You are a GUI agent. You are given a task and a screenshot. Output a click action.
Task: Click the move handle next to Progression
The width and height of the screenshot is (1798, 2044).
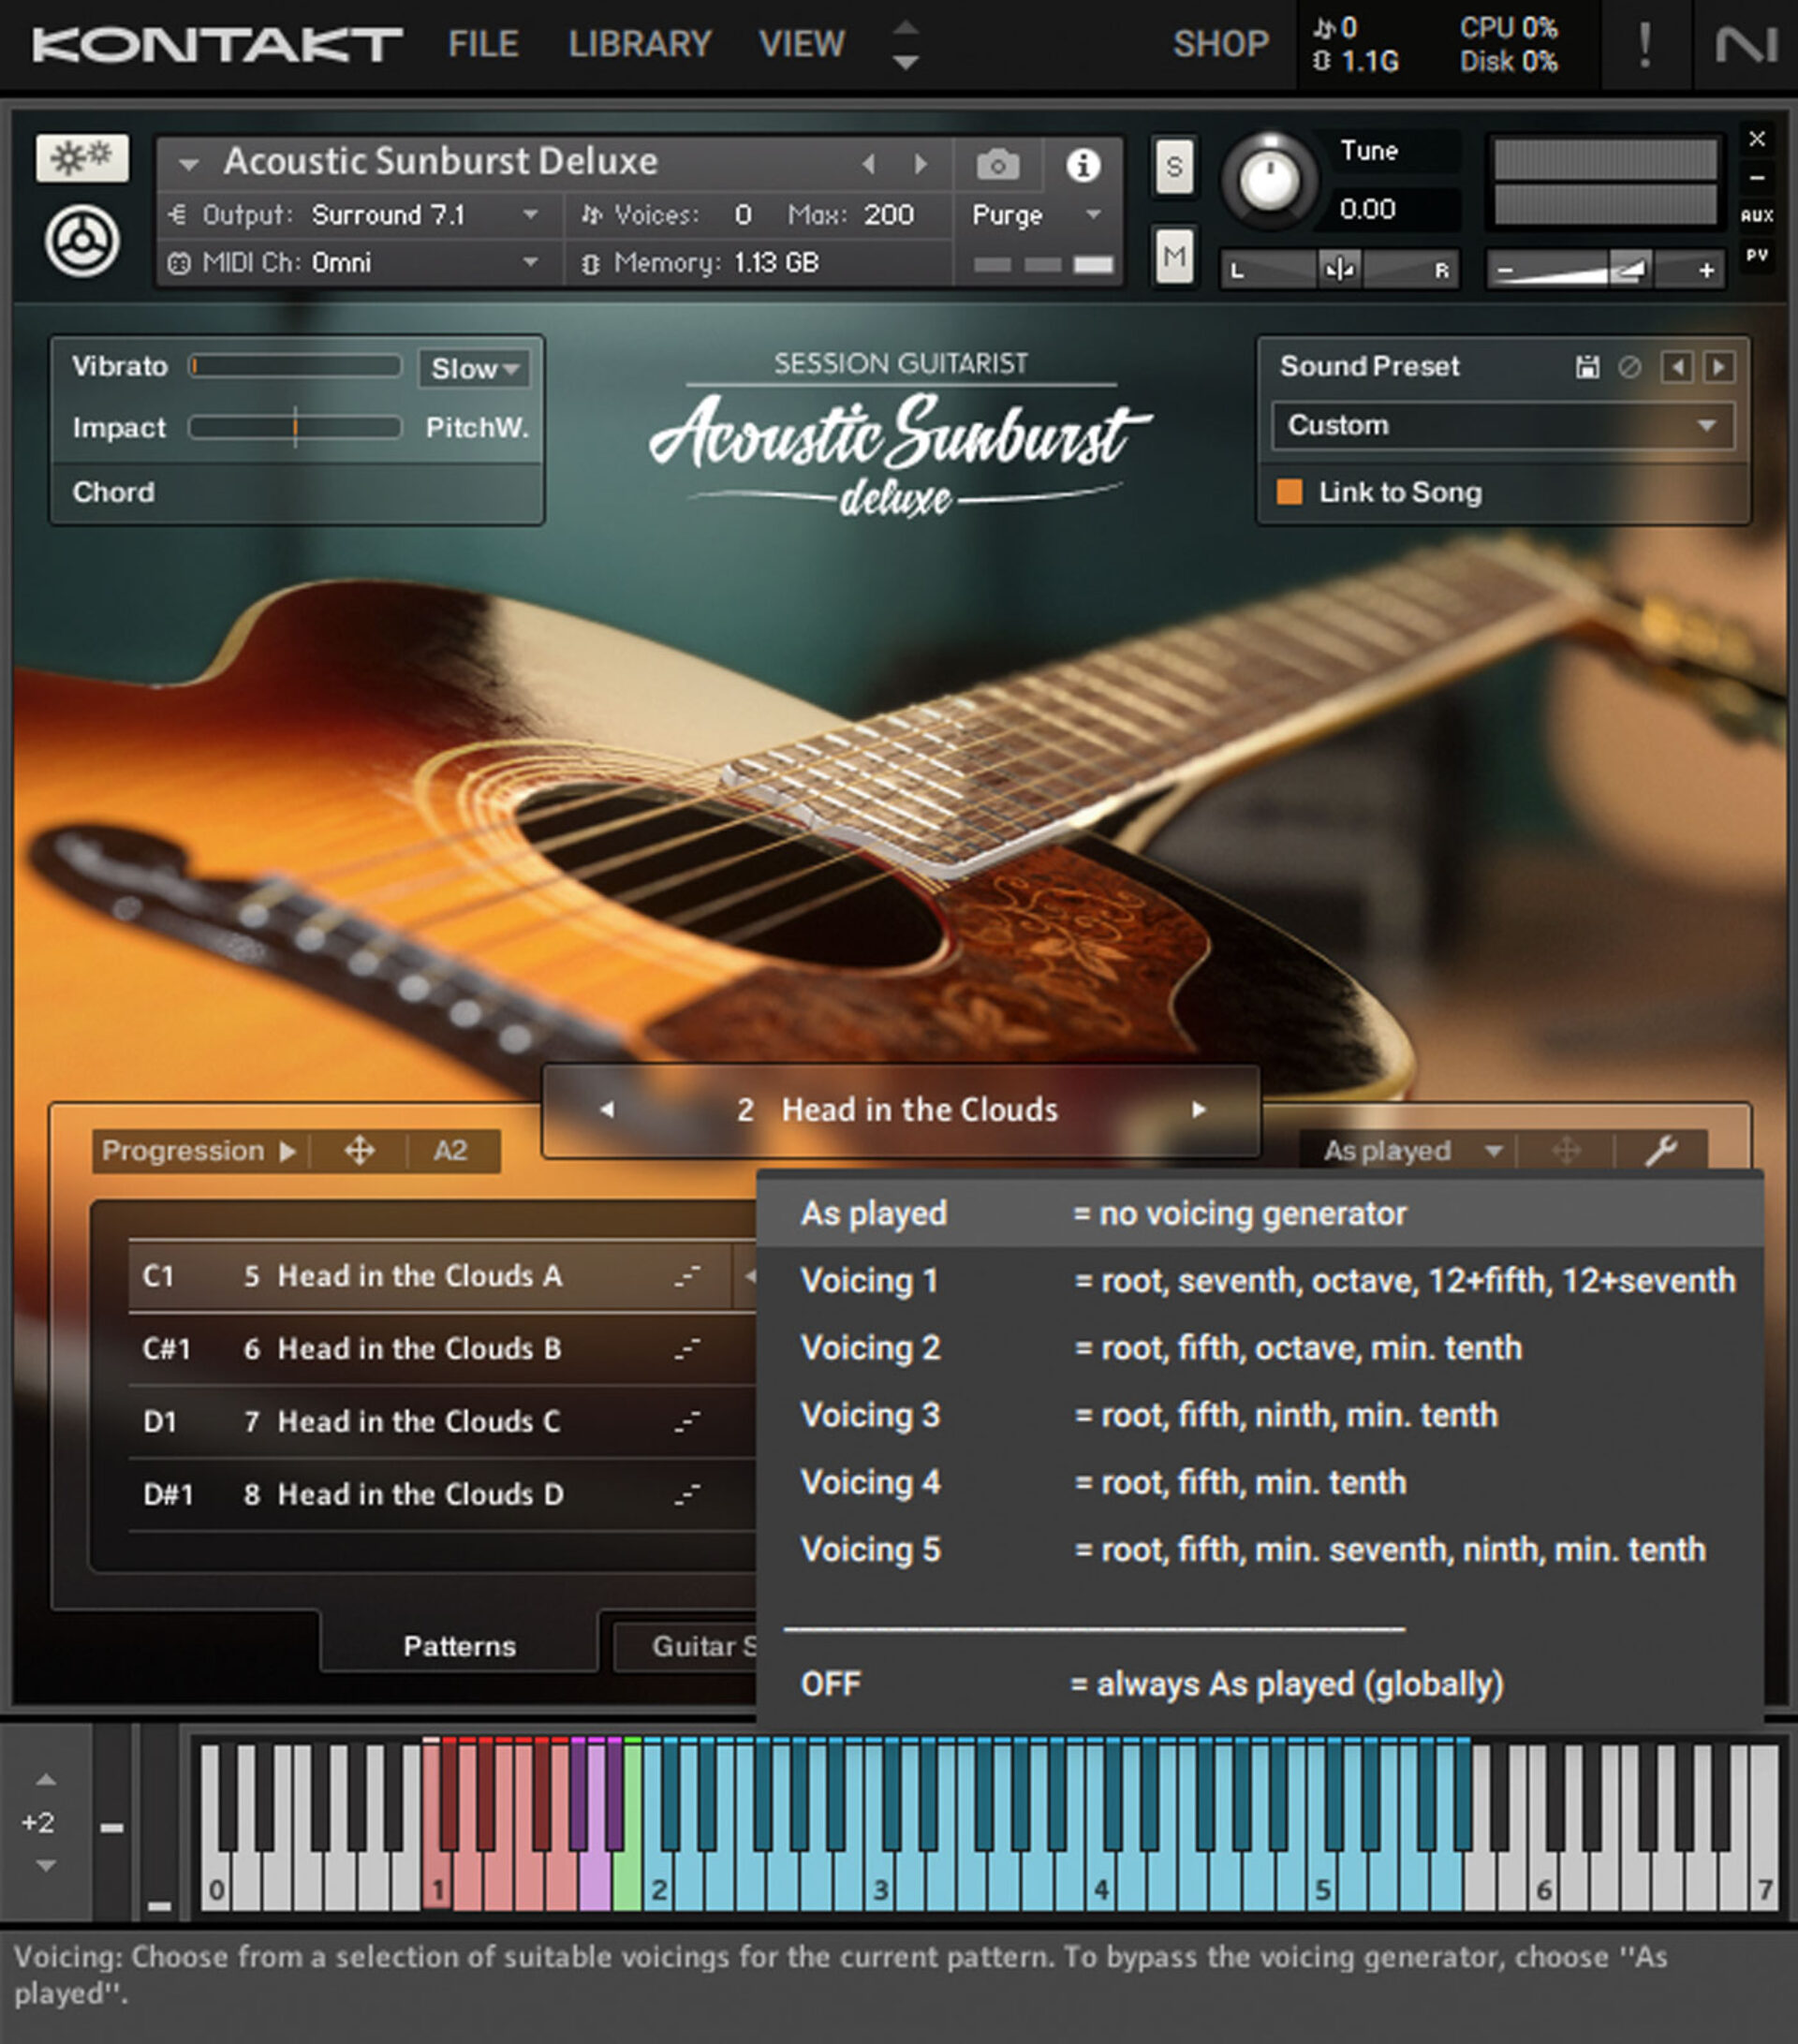tap(359, 1151)
